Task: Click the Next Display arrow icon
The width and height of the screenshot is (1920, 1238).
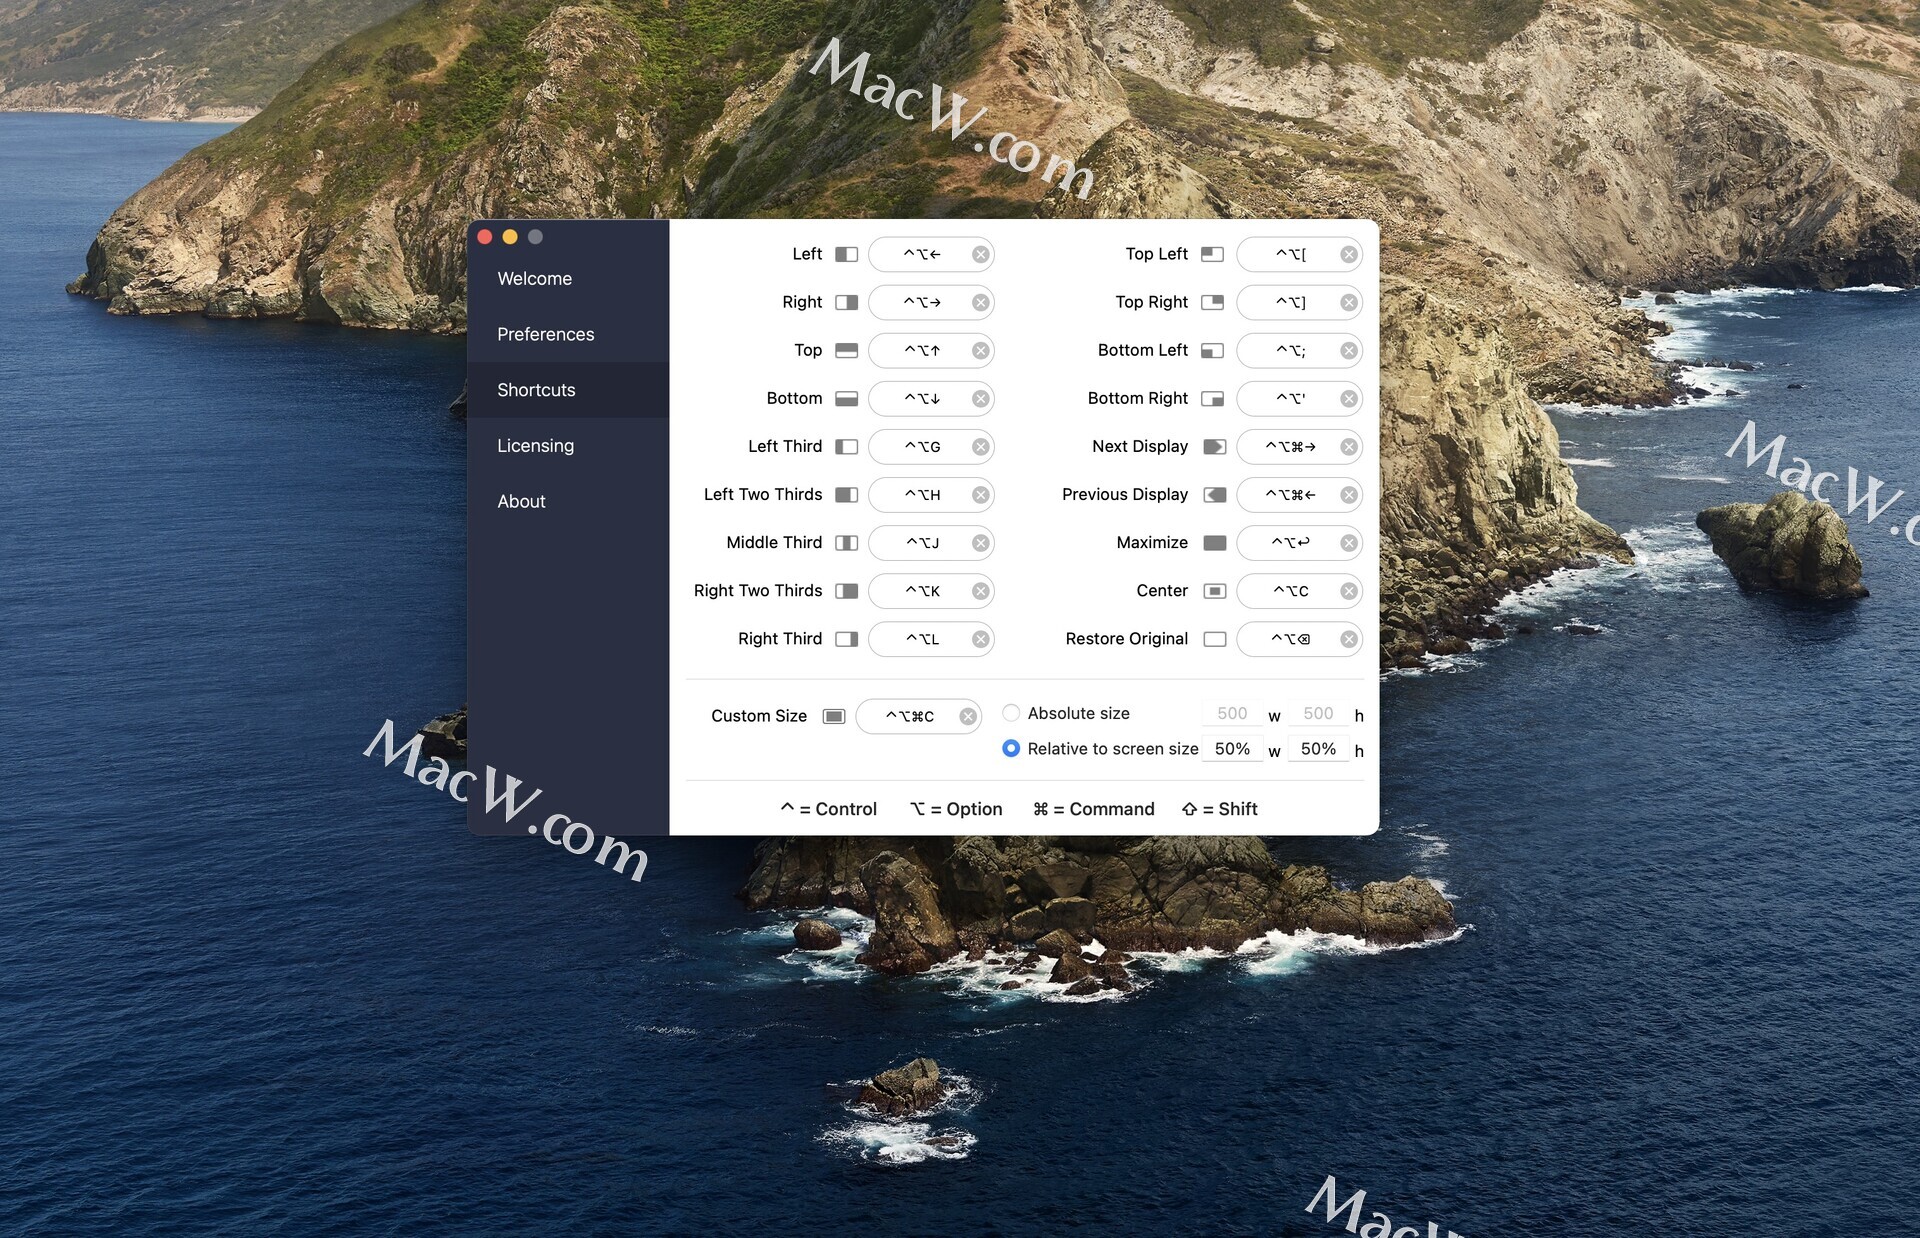Action: (1214, 447)
